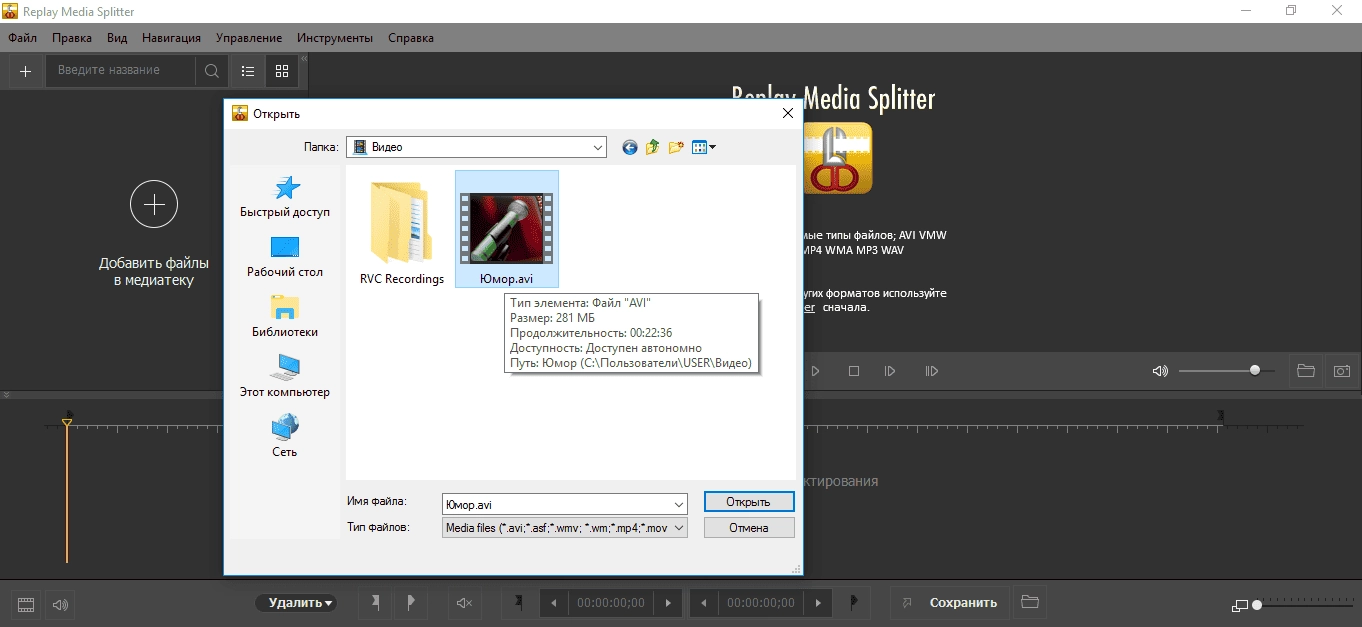Open the Вид menu
1362x627 pixels.
coord(117,38)
